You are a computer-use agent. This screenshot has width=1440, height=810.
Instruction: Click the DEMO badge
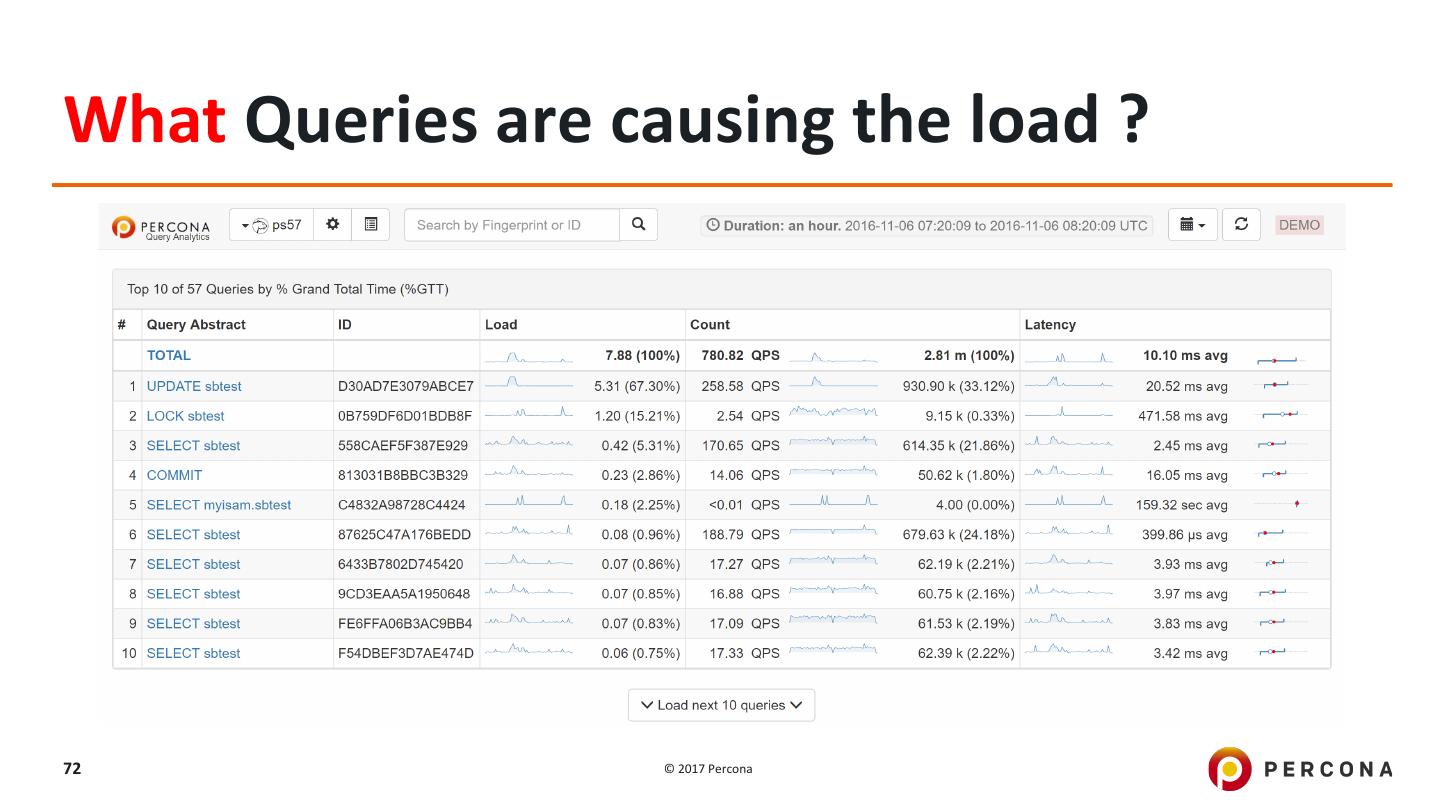coord(1299,225)
